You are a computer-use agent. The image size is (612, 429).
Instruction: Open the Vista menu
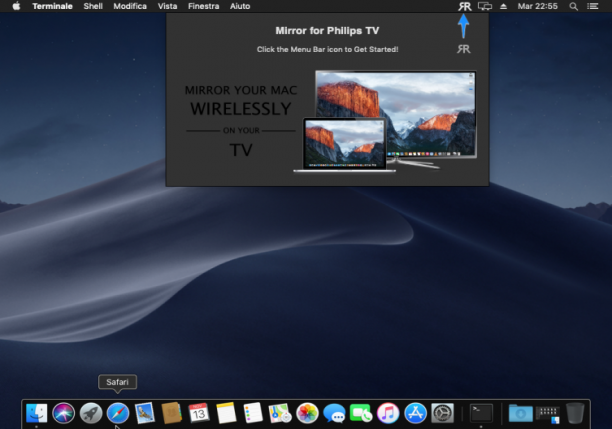click(167, 6)
